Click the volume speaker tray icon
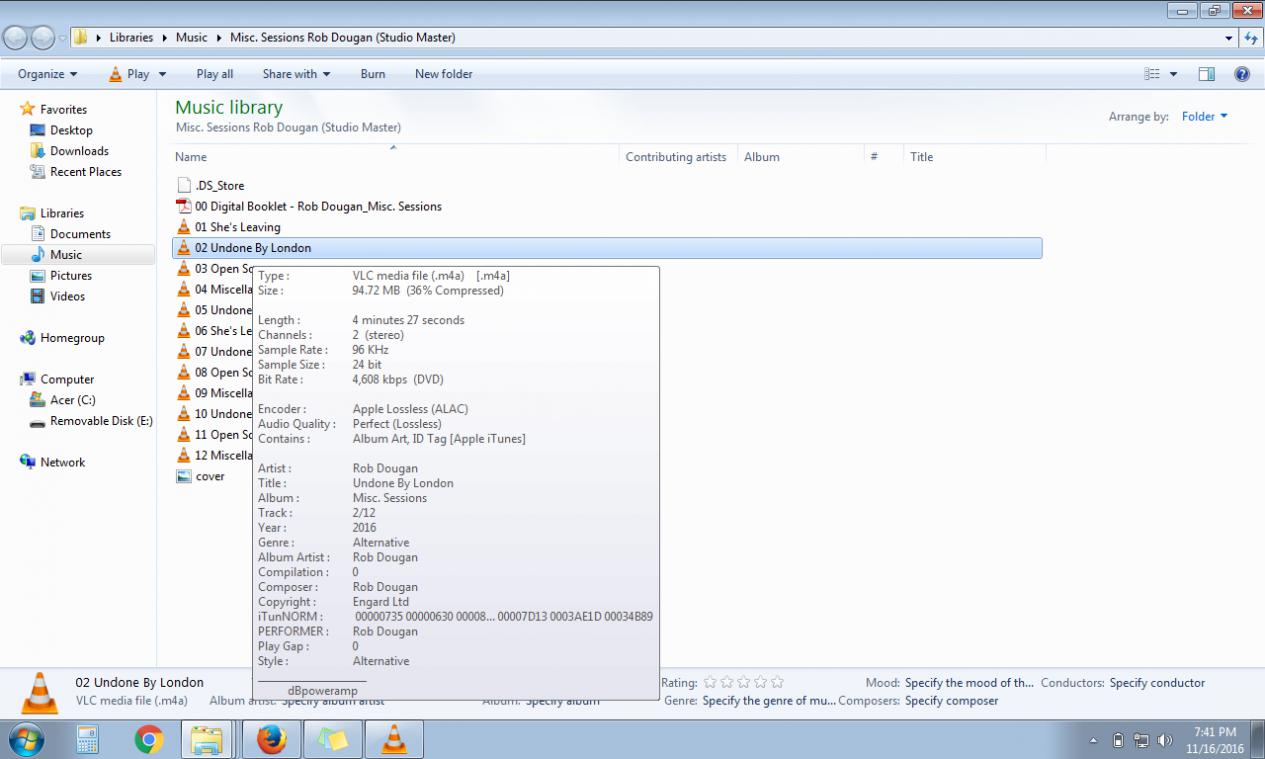This screenshot has width=1265, height=759. coord(1164,740)
